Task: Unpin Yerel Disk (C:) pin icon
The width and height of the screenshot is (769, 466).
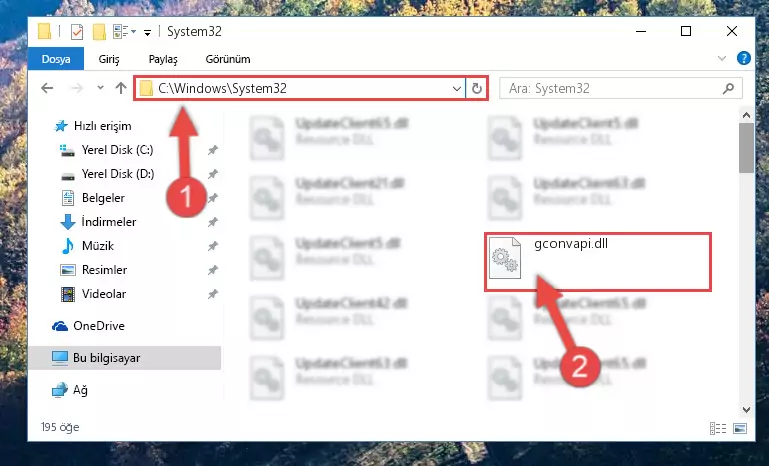Action: (212, 150)
